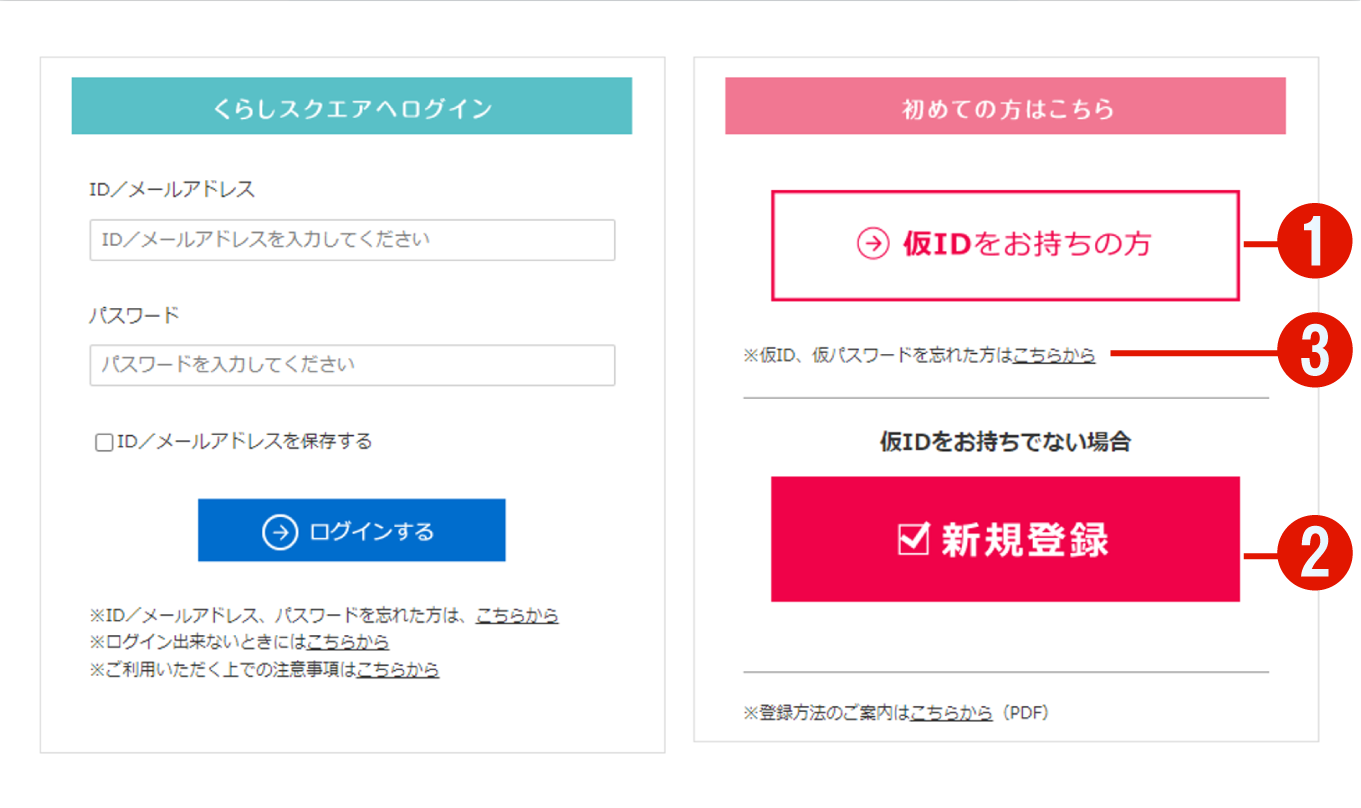This screenshot has width=1361, height=808.
Task: Focus the ID/メールアドレス input field
Action: tap(352, 240)
